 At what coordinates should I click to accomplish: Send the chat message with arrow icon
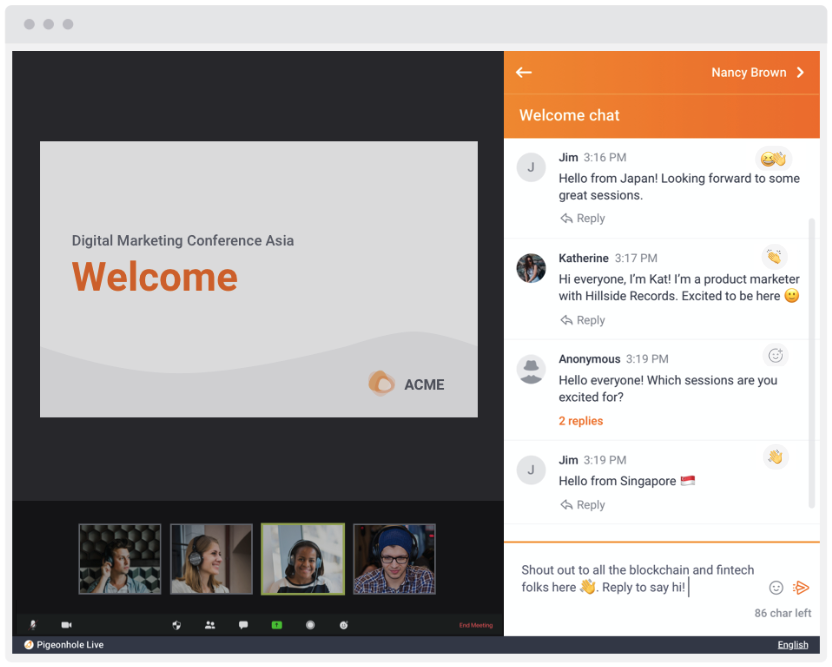[x=801, y=587]
